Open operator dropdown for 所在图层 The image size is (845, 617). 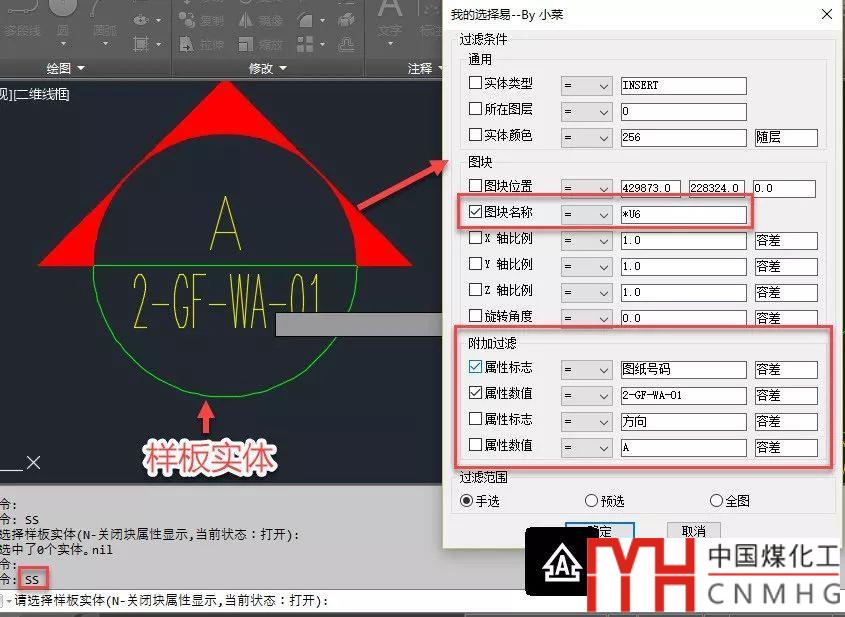pos(586,112)
